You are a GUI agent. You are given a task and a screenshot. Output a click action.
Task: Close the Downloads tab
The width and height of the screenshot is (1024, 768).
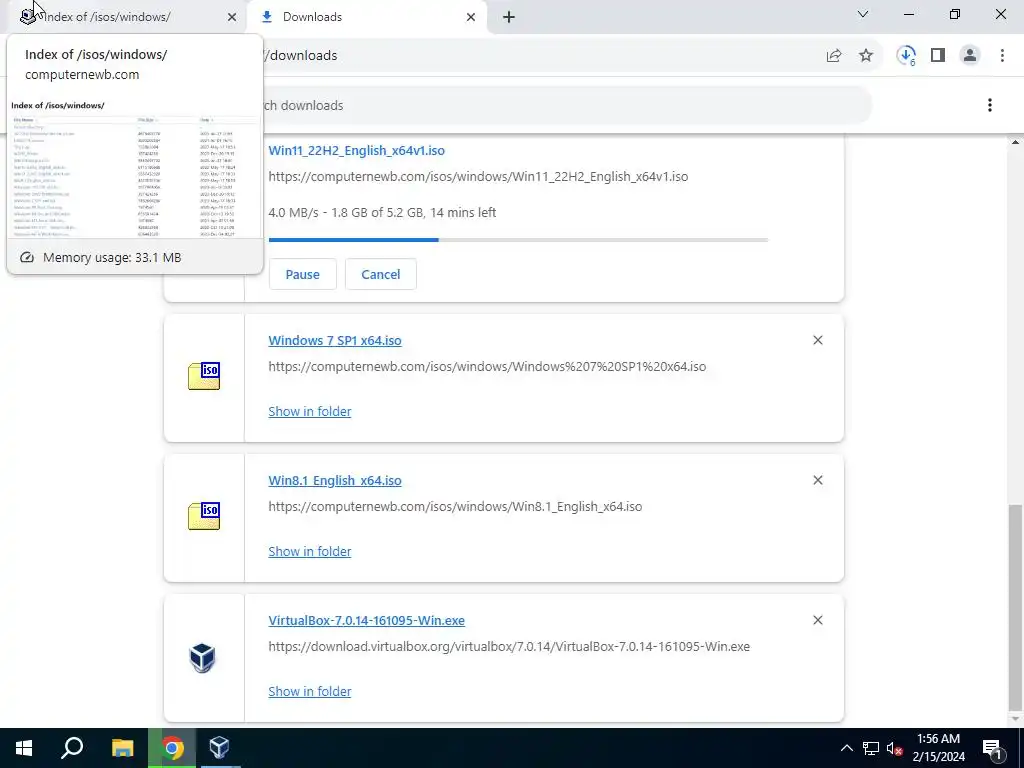point(471,17)
